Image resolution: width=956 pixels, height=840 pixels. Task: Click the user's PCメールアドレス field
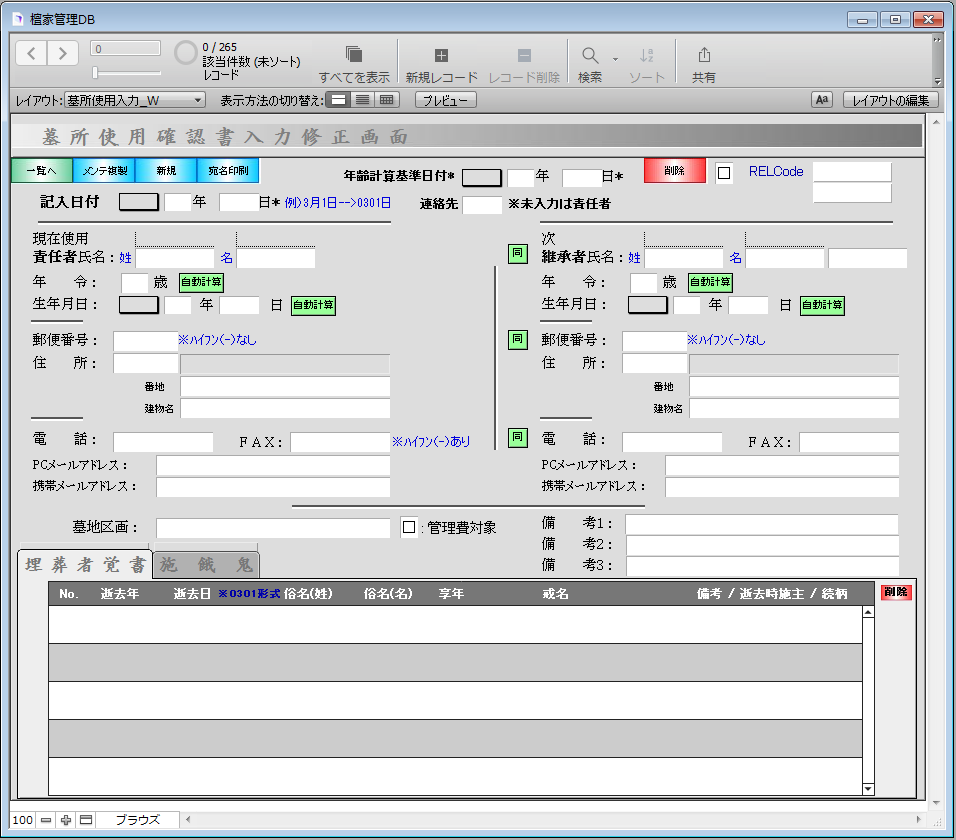[273, 465]
